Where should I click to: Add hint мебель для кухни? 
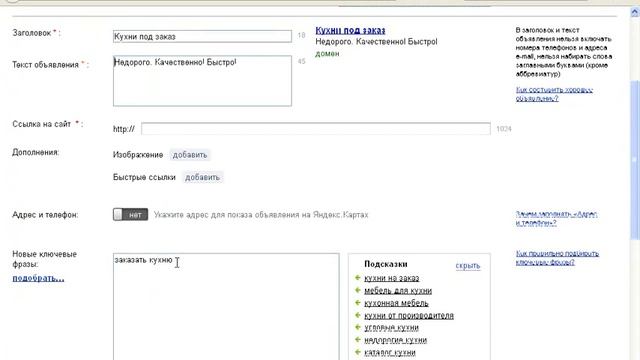398,291
